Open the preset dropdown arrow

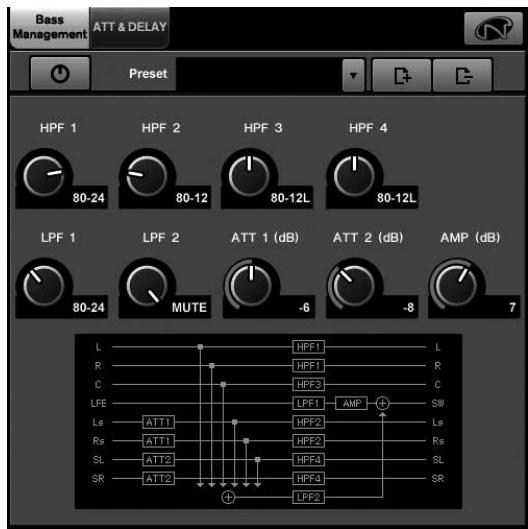tap(353, 75)
